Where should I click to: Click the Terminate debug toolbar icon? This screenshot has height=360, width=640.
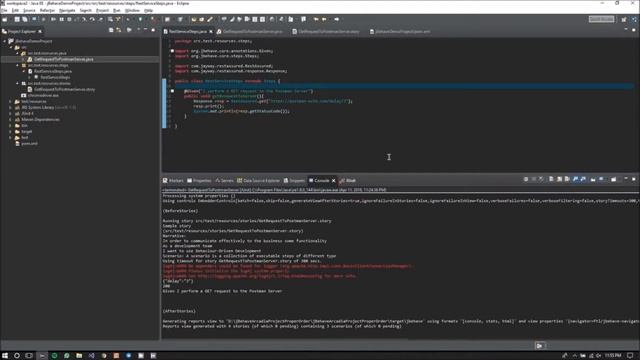pos(69,19)
